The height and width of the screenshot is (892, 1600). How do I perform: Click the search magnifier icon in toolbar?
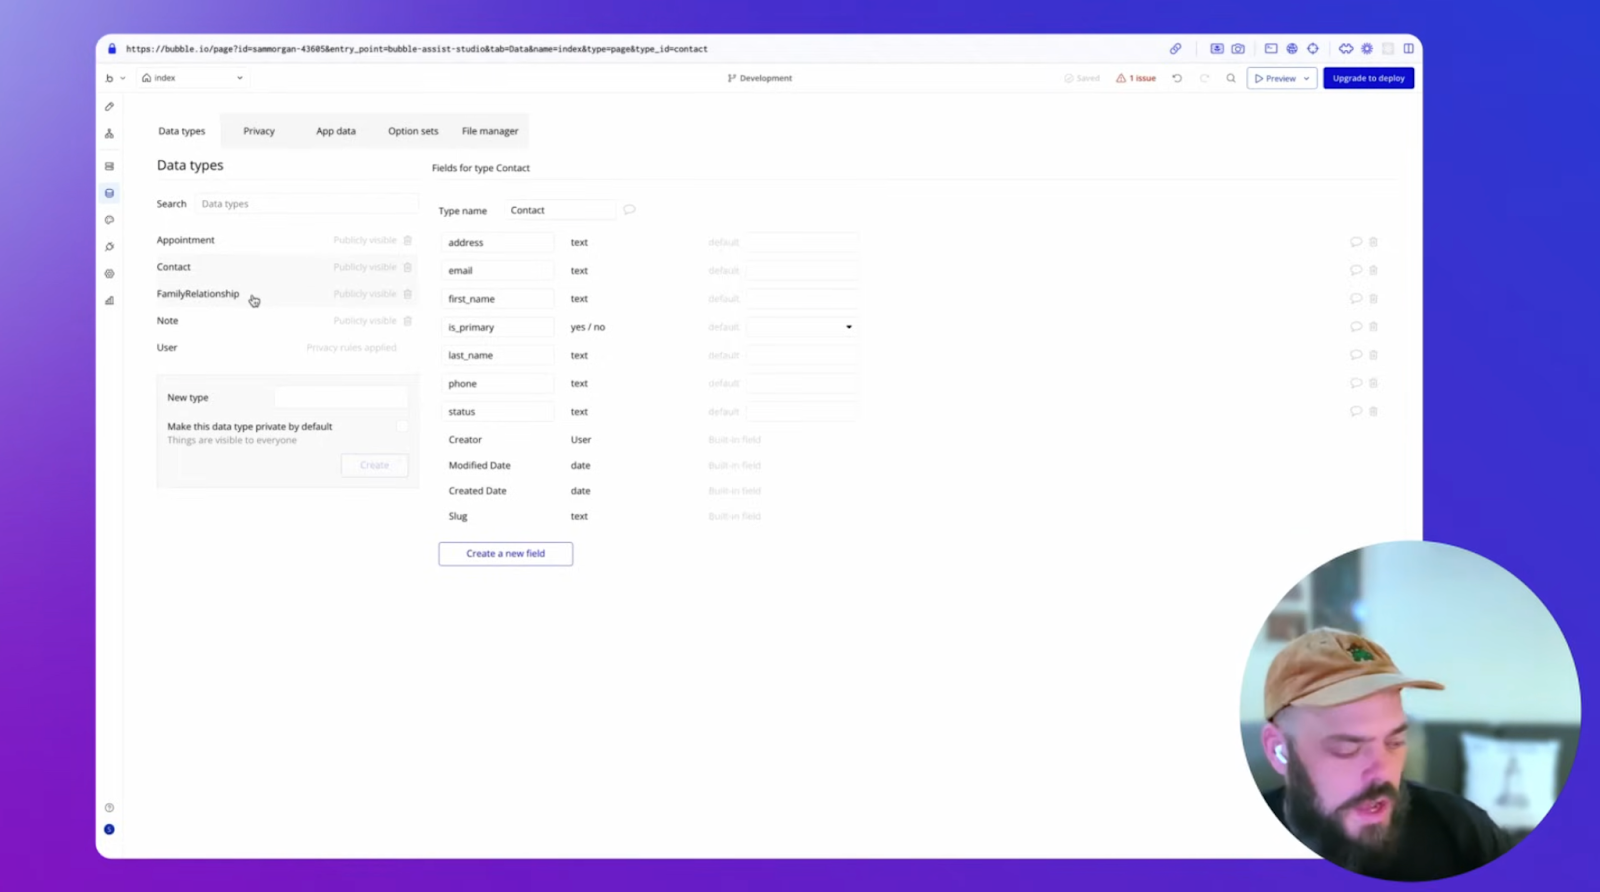tap(1231, 78)
